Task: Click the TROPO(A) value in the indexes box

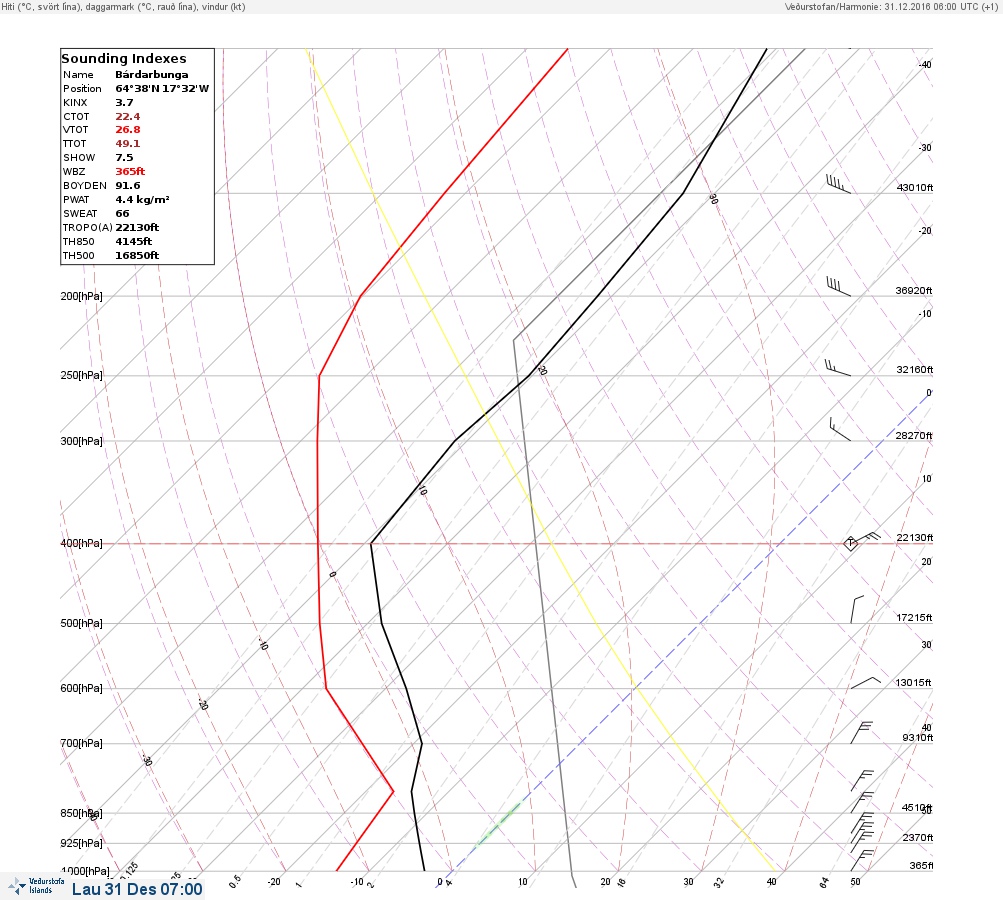Action: (x=137, y=227)
